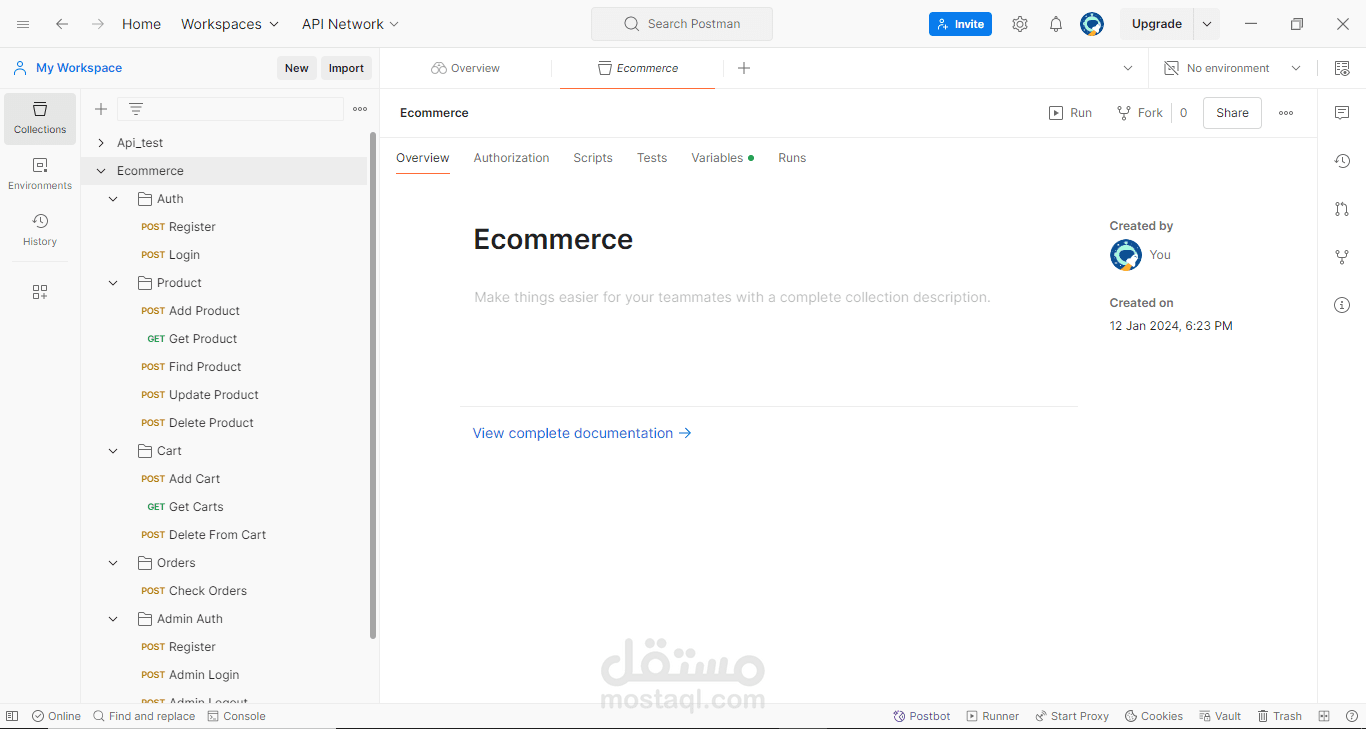1366x729 pixels.
Task: Click the Invite button
Action: [960, 24]
